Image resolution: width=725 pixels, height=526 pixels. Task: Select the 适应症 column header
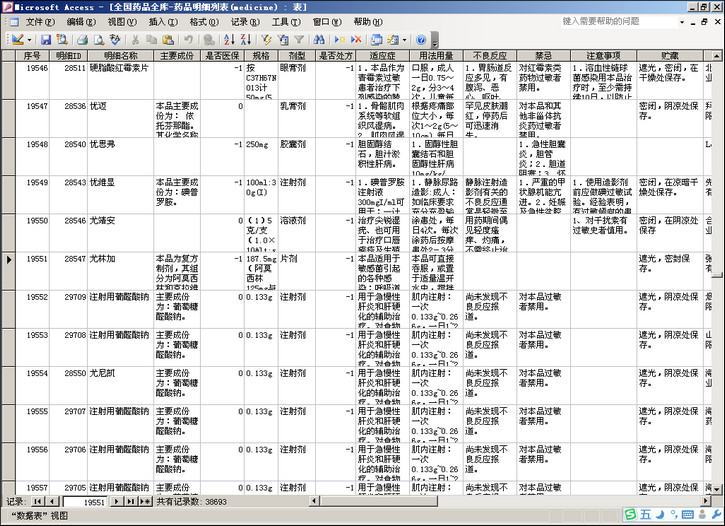pyautogui.click(x=382, y=56)
